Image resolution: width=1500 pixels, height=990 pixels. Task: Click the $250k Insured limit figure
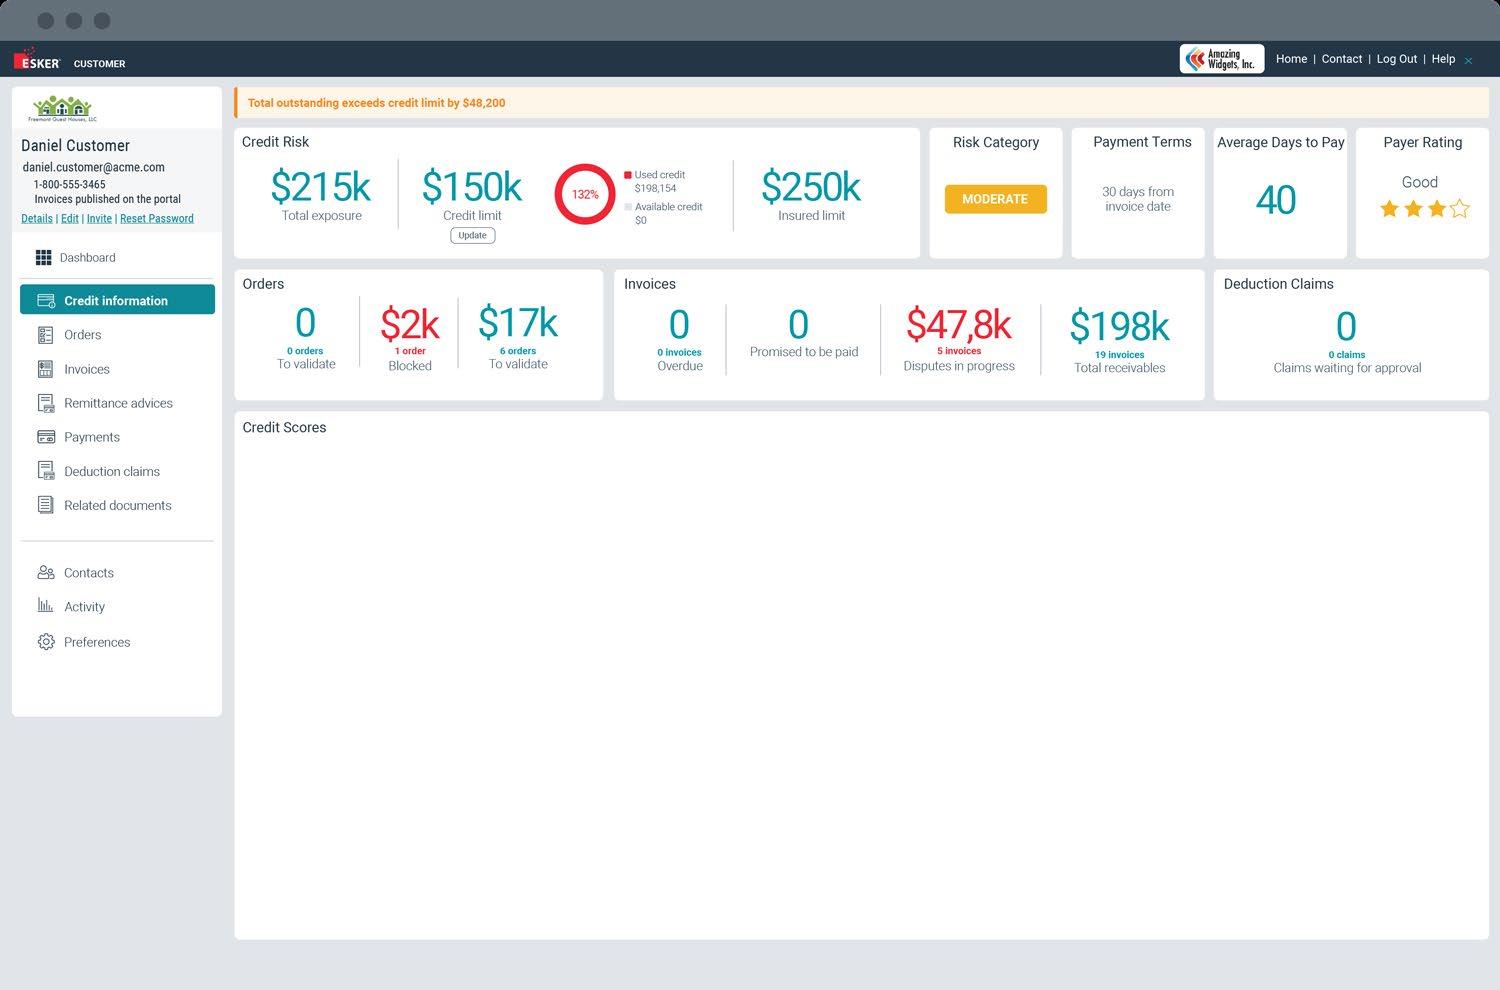pyautogui.click(x=811, y=187)
